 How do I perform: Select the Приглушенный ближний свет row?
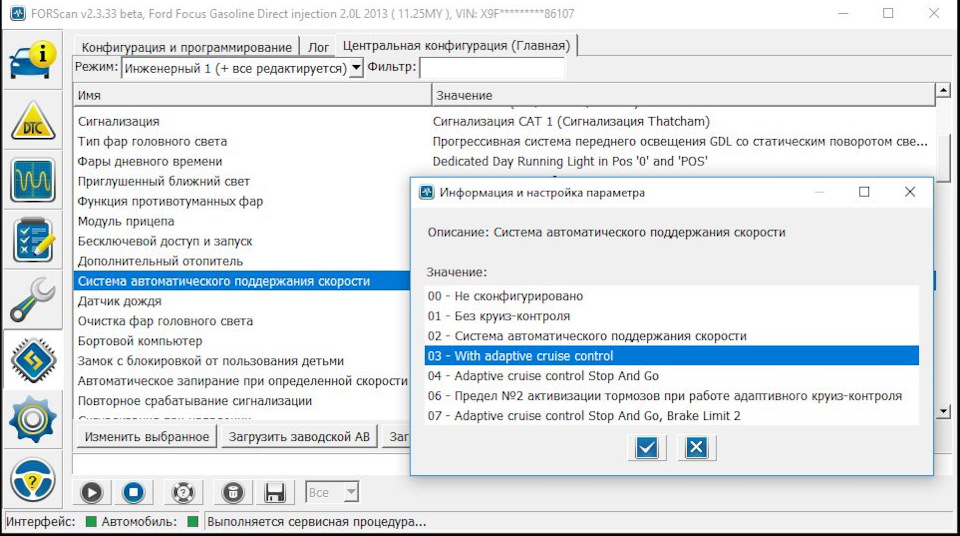click(x=242, y=181)
